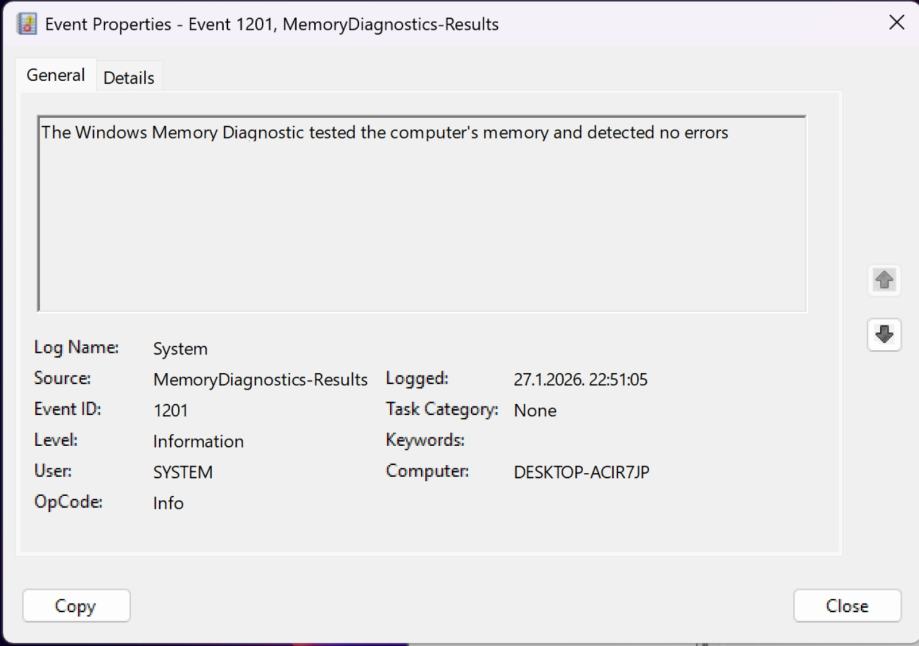Click the Logged date 27.1.2026. 22:51:05
The width and height of the screenshot is (919, 646).
point(580,380)
